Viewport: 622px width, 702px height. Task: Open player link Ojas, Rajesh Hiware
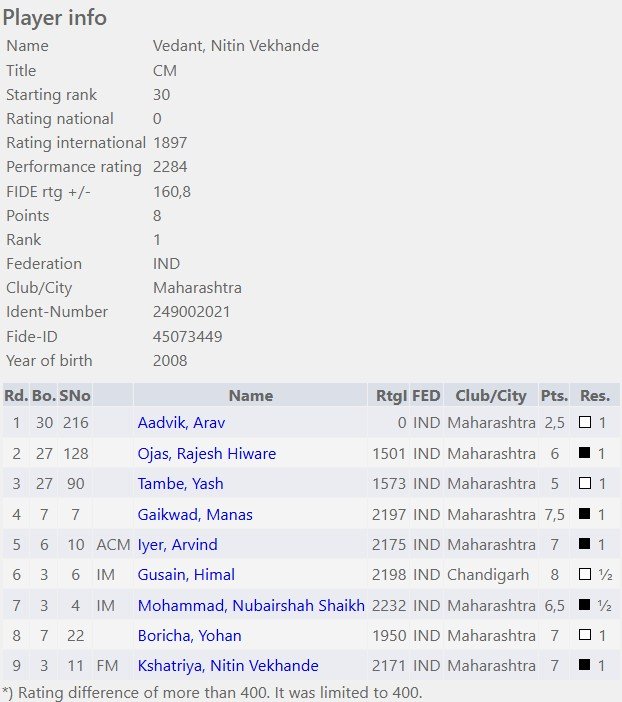[206, 454]
